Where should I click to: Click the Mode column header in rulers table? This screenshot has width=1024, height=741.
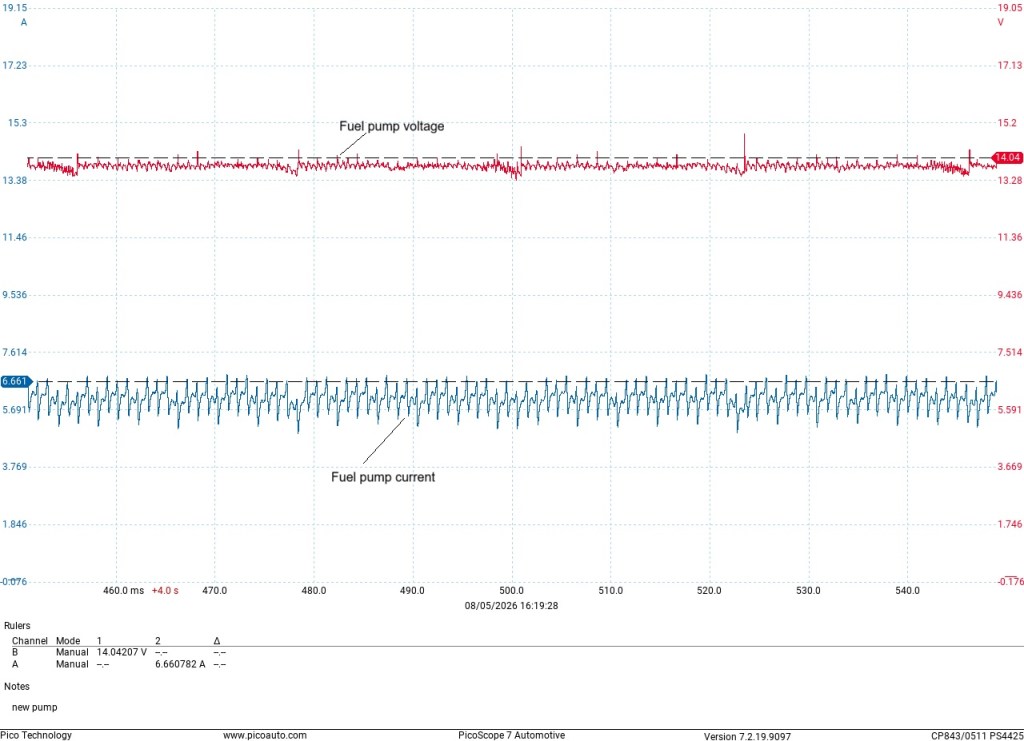pyautogui.click(x=68, y=641)
